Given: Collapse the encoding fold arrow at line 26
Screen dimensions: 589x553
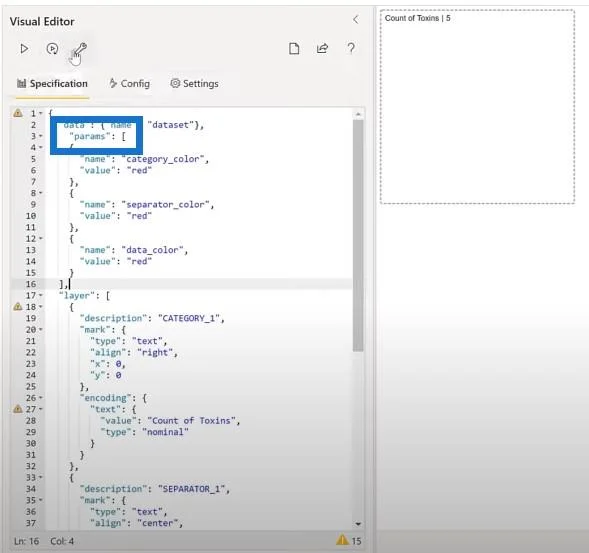Looking at the screenshot, I should coord(41,397).
